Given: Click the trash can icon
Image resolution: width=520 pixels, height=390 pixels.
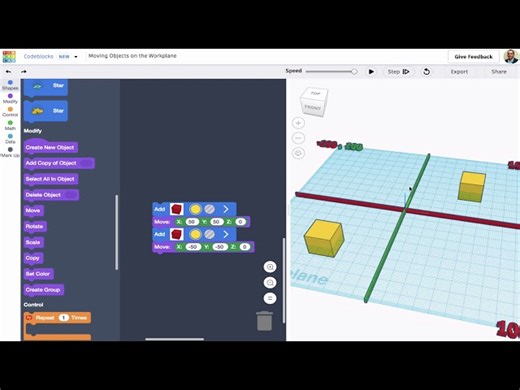Looking at the screenshot, I should pyautogui.click(x=264, y=321).
